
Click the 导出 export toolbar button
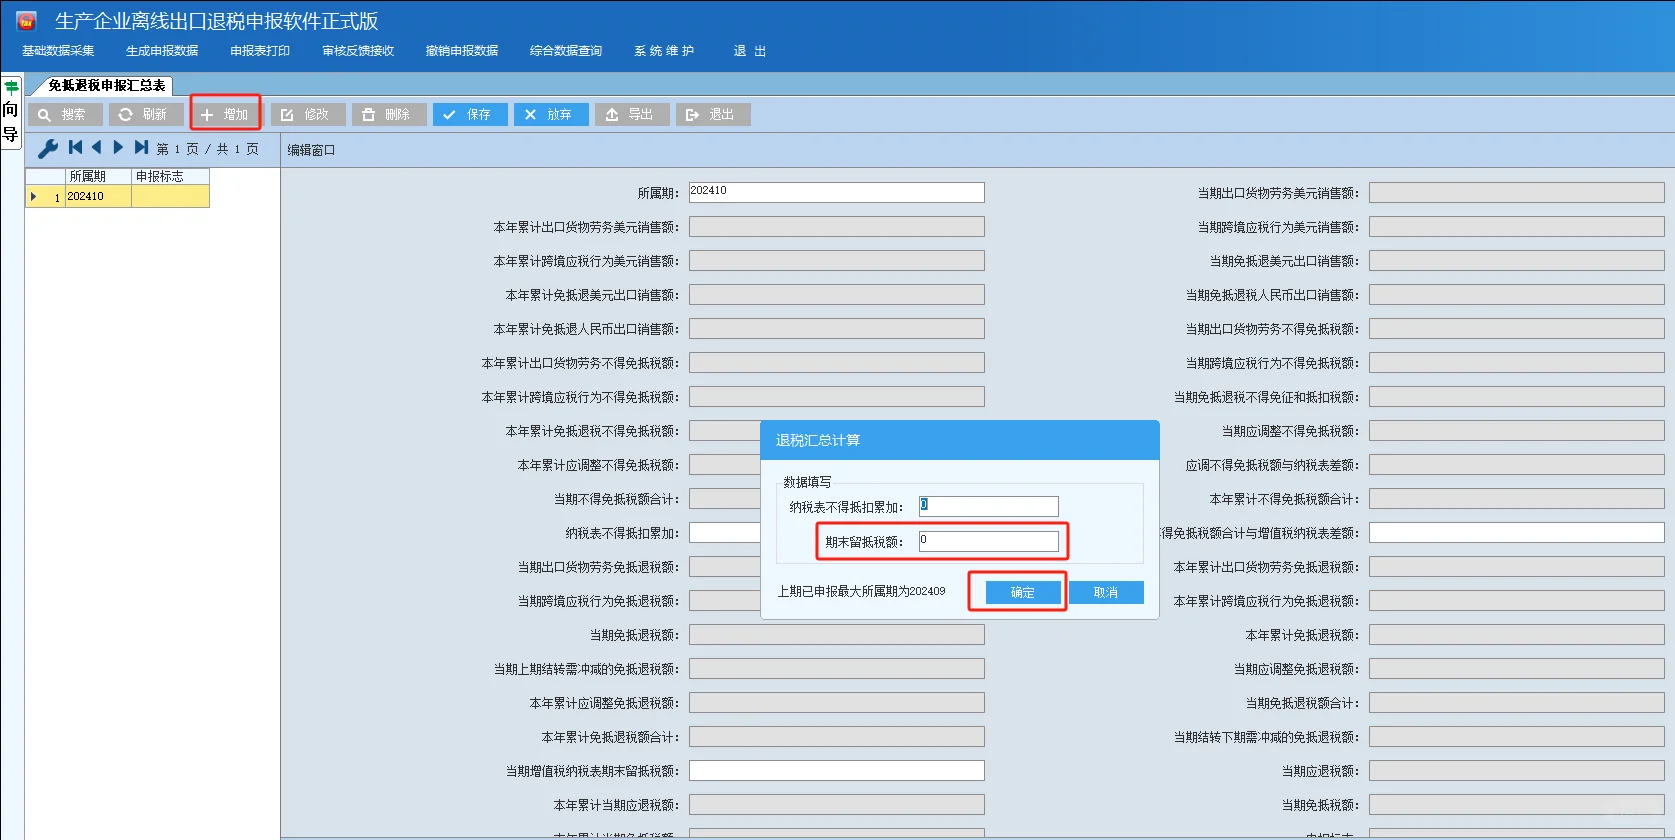632,115
